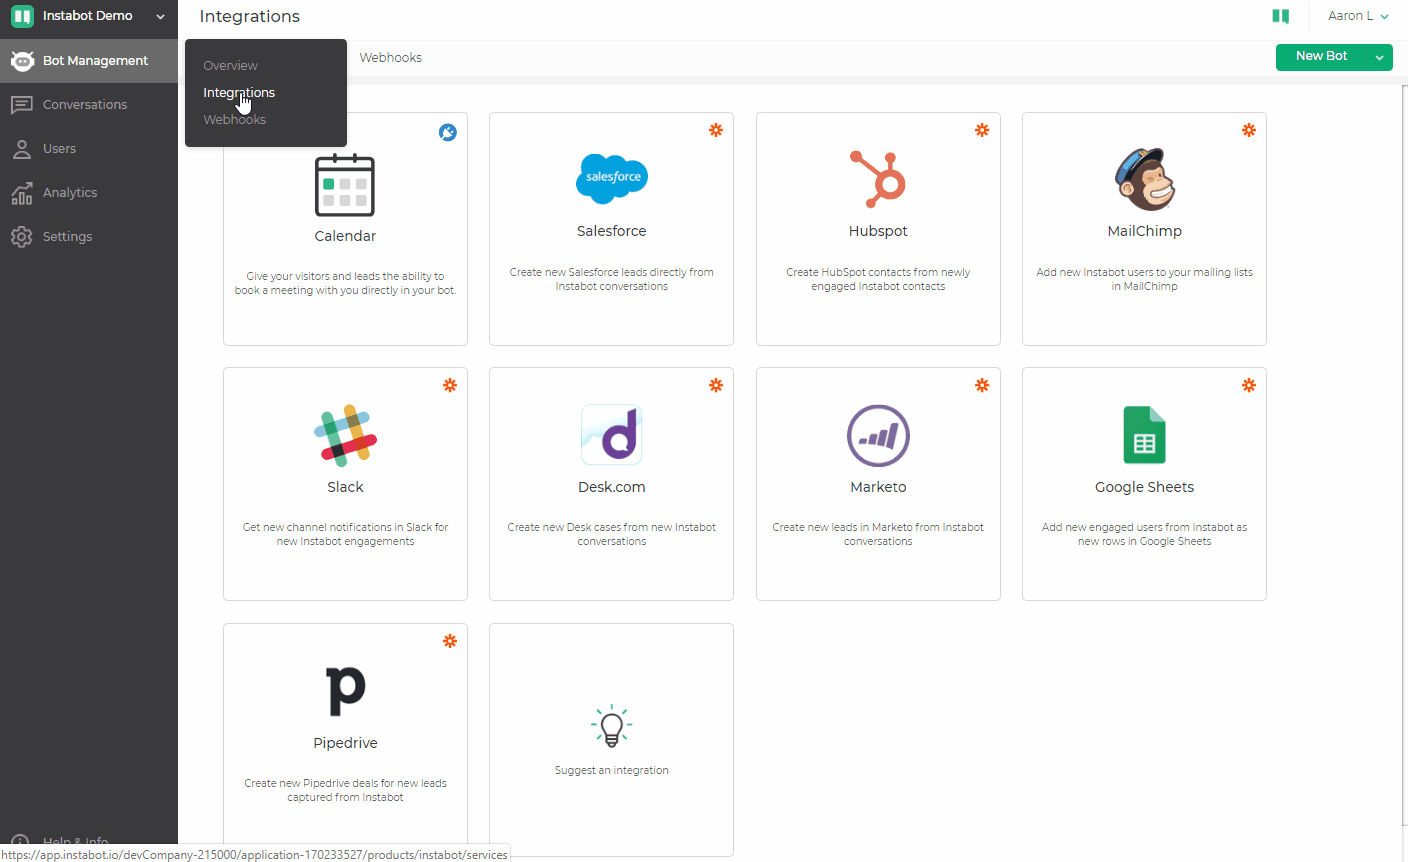Click the Slack logo

pyautogui.click(x=345, y=435)
